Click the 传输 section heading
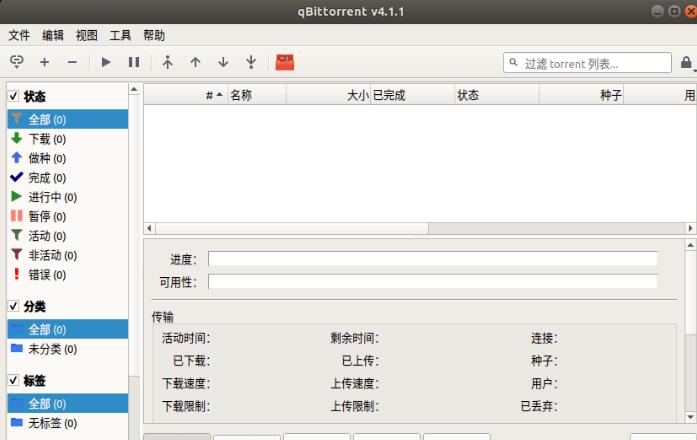This screenshot has width=697, height=440. [163, 317]
